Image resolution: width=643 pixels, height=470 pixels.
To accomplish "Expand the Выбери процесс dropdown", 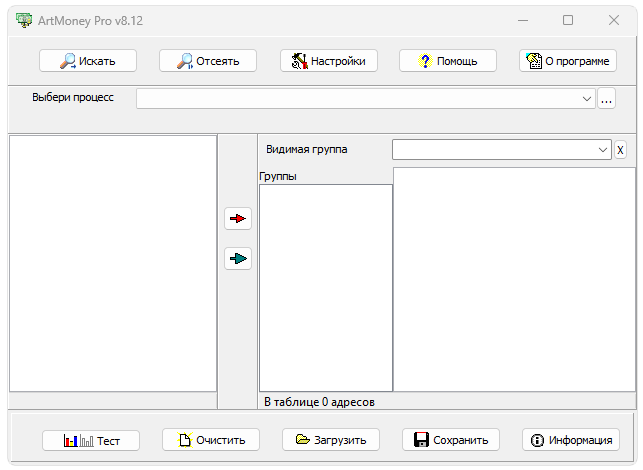I will [586, 99].
